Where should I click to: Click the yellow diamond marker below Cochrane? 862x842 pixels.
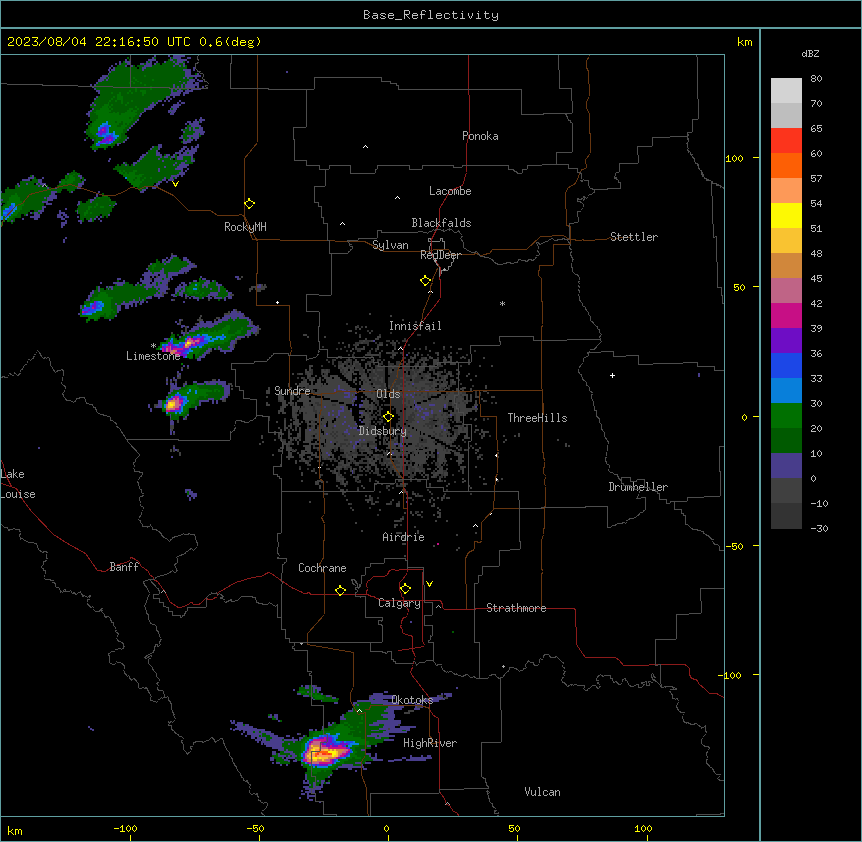340,590
